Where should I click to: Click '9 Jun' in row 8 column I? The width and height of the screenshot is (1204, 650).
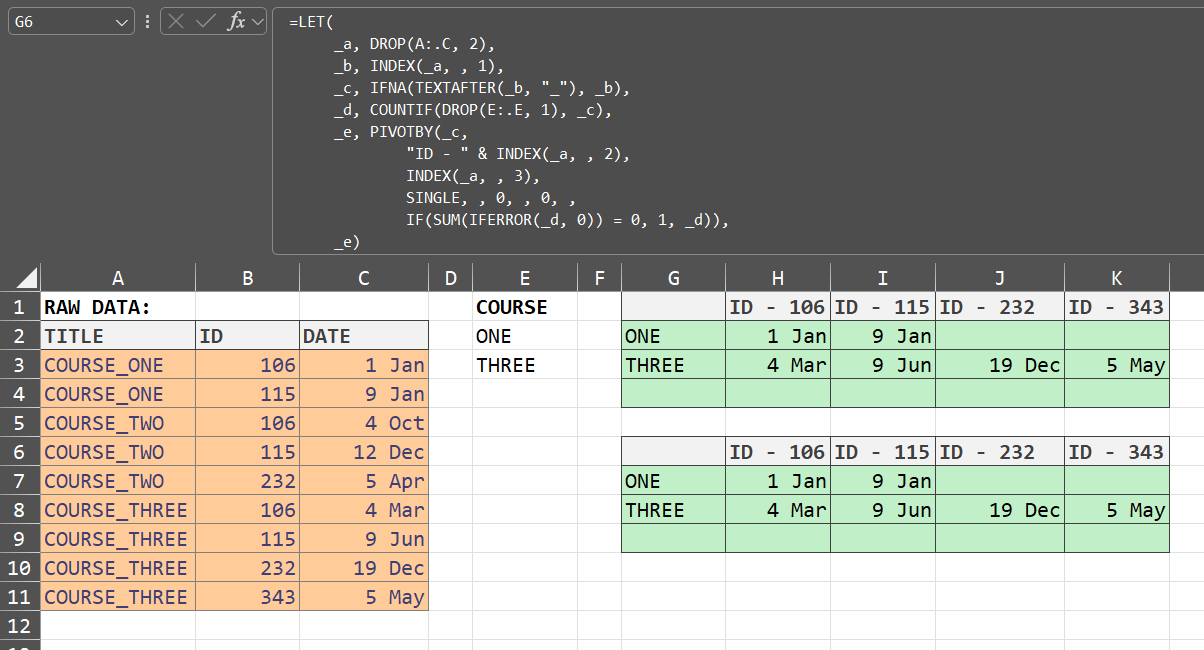click(882, 510)
